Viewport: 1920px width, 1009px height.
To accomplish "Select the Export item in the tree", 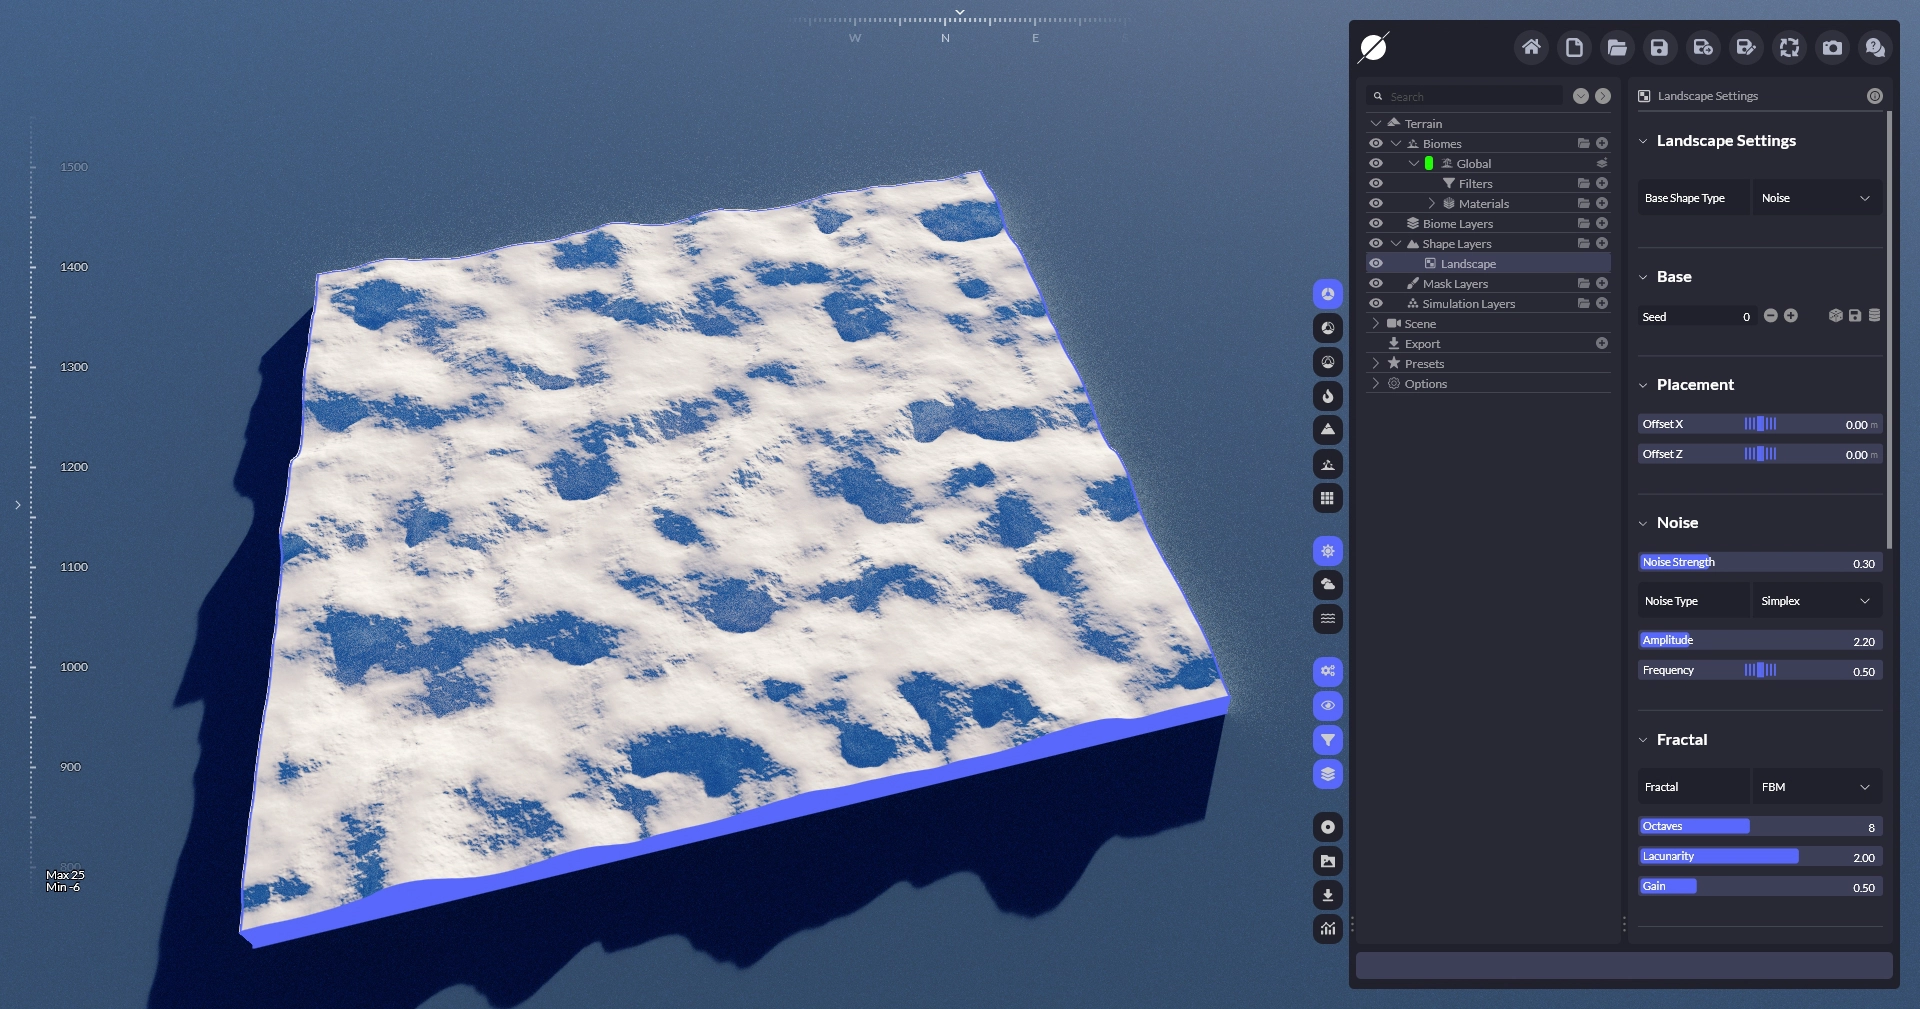I will 1422,344.
